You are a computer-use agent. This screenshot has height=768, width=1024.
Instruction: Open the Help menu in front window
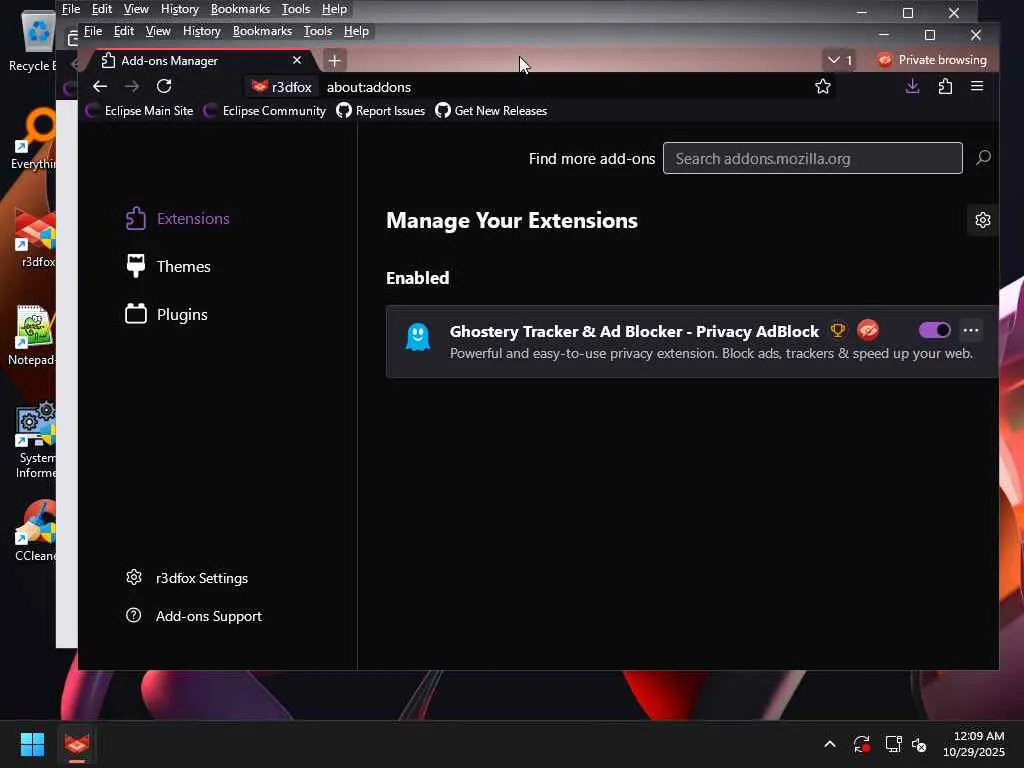tap(356, 31)
